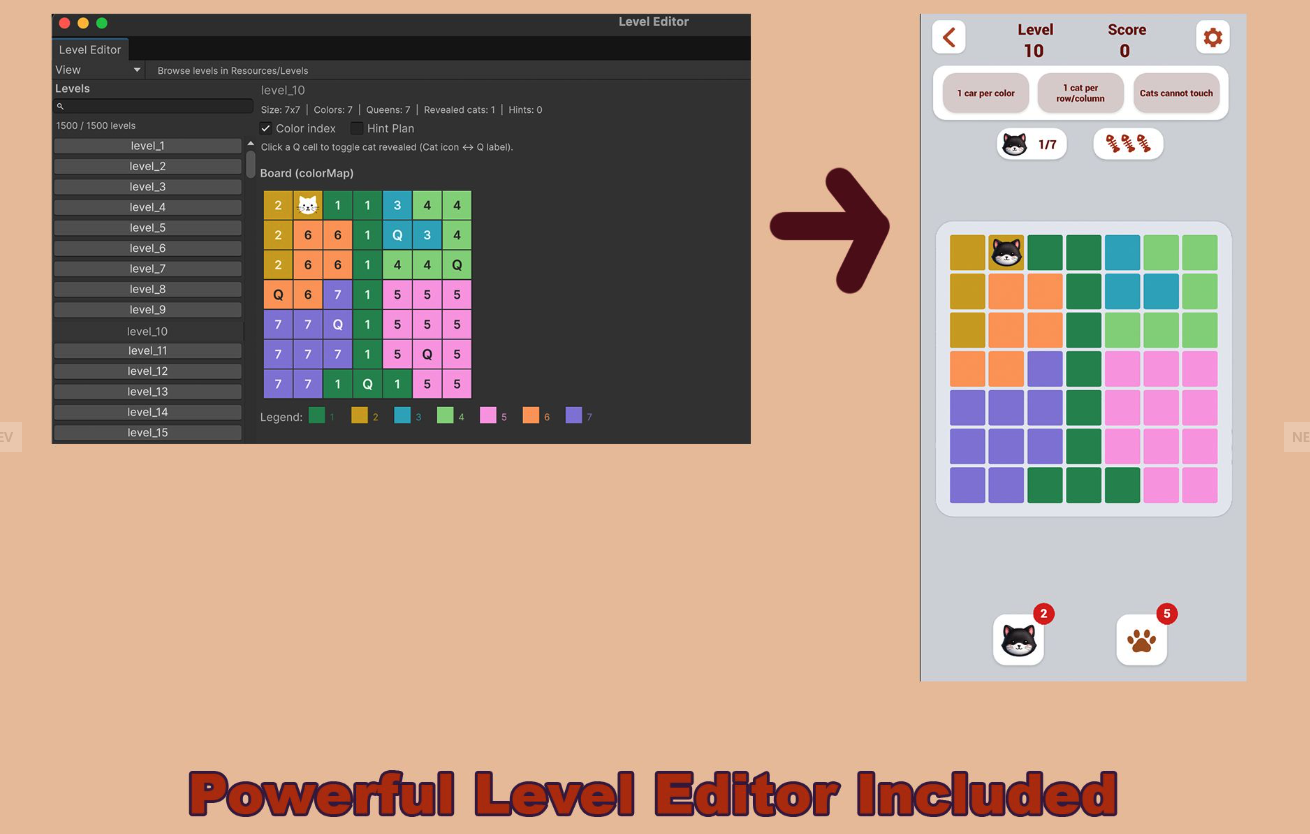1310x834 pixels.
Task: Toggle Q cell in the blue color 3 region
Action: (x=397, y=236)
